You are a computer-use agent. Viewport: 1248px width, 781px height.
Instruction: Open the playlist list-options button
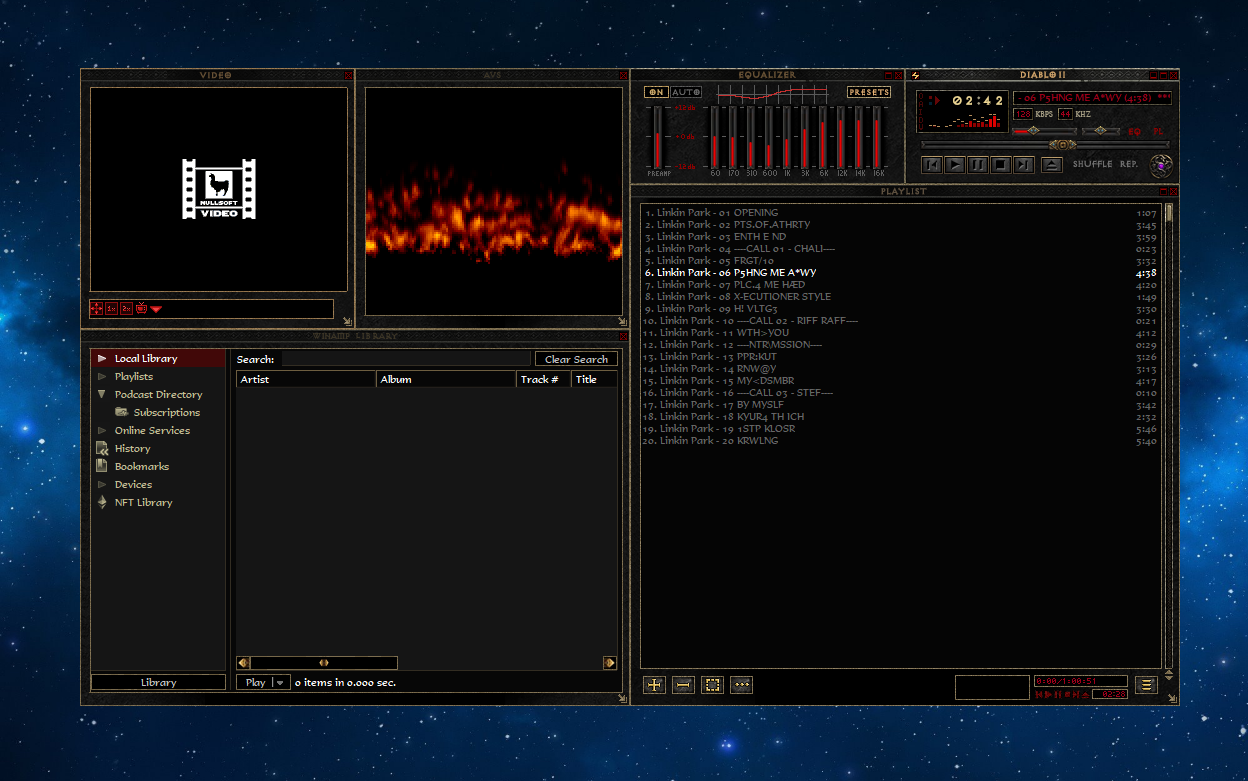(x=1146, y=685)
